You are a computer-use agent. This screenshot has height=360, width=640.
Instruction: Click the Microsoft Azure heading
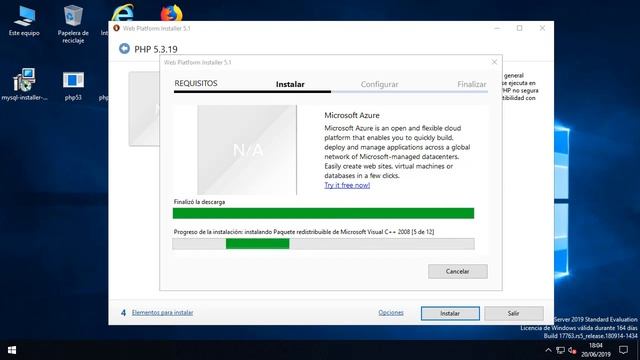[352, 116]
